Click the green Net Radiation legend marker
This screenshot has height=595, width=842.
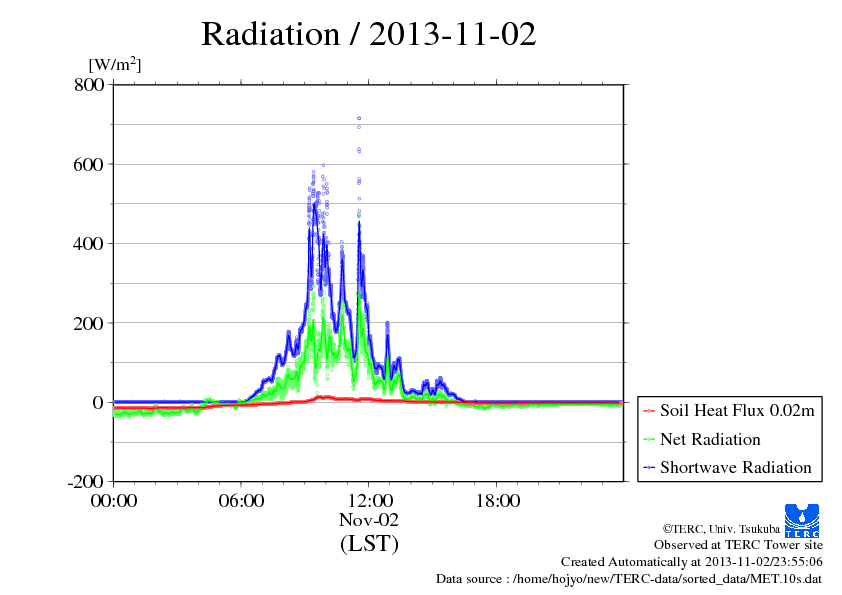coord(649,439)
